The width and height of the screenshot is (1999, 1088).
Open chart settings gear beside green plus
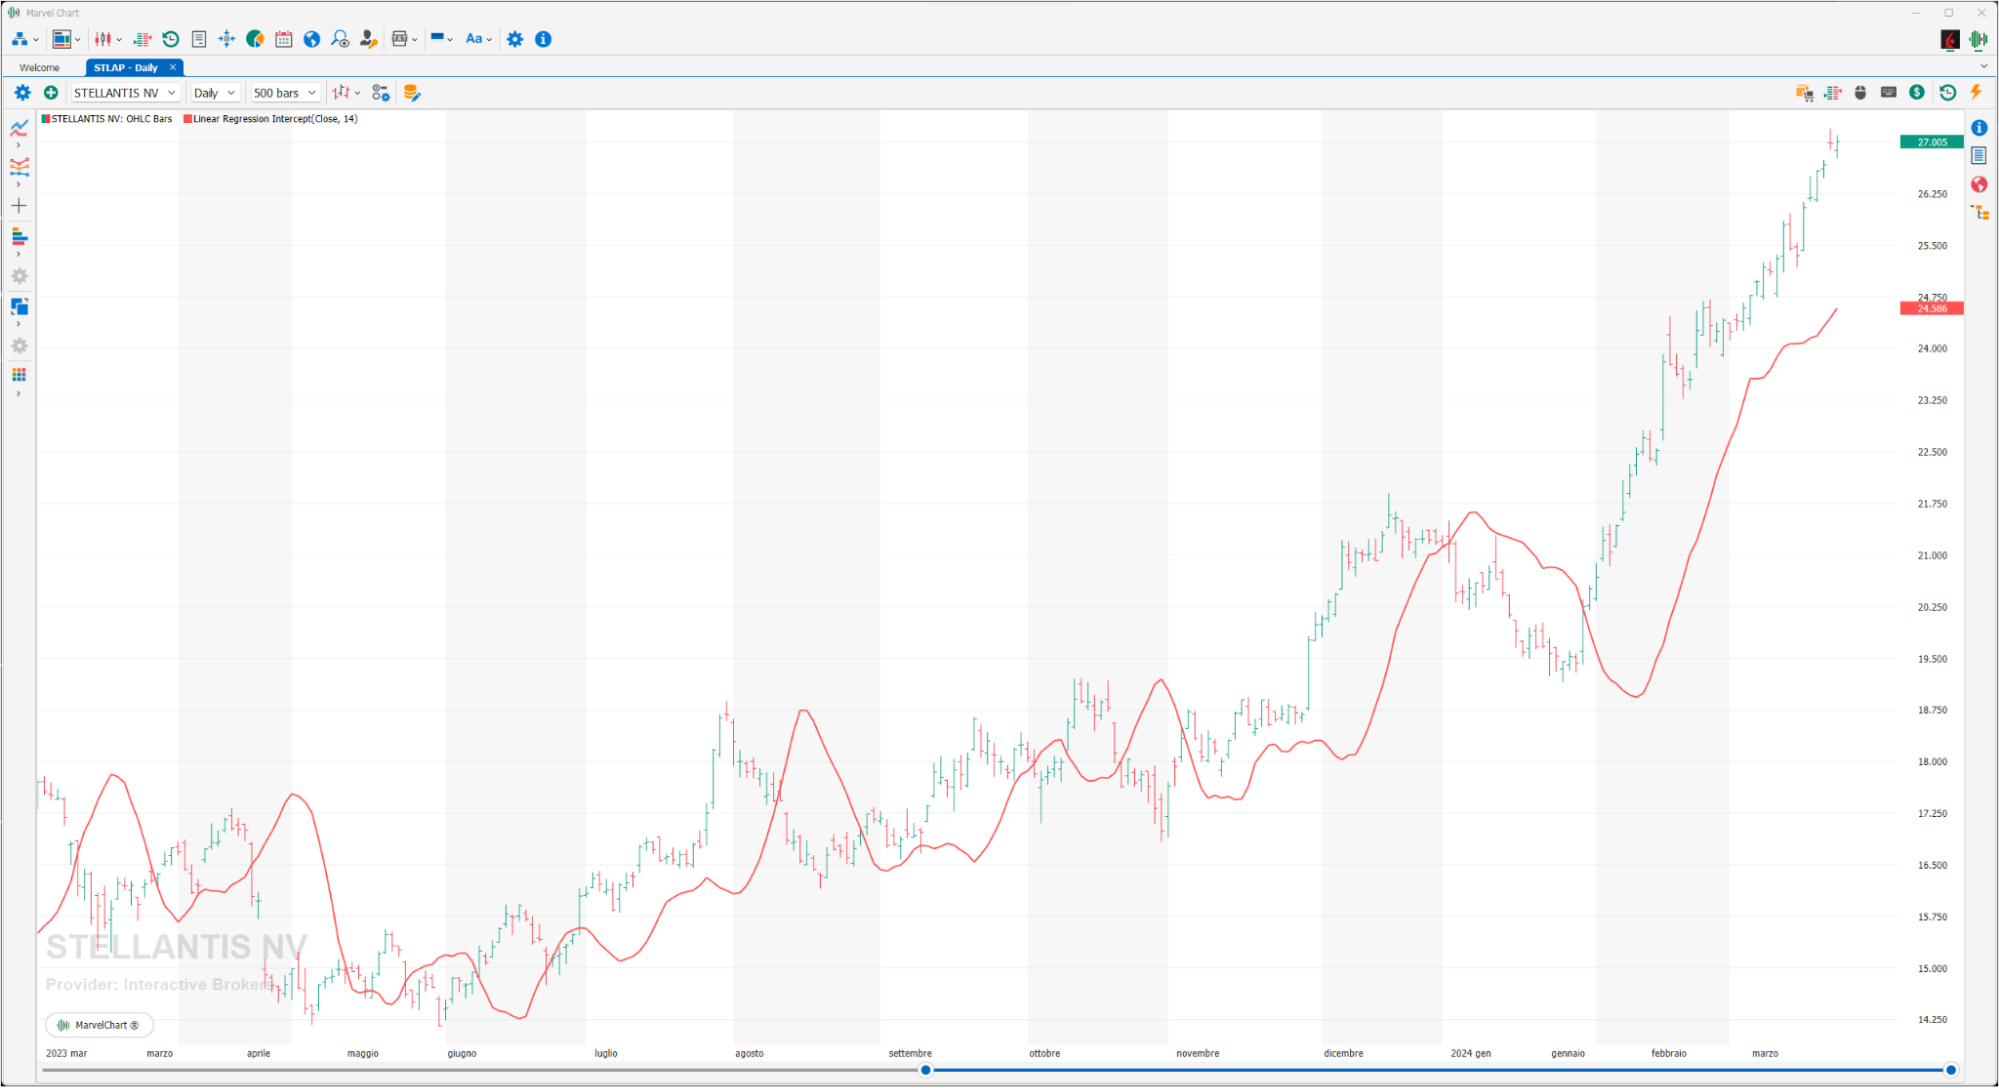22,92
